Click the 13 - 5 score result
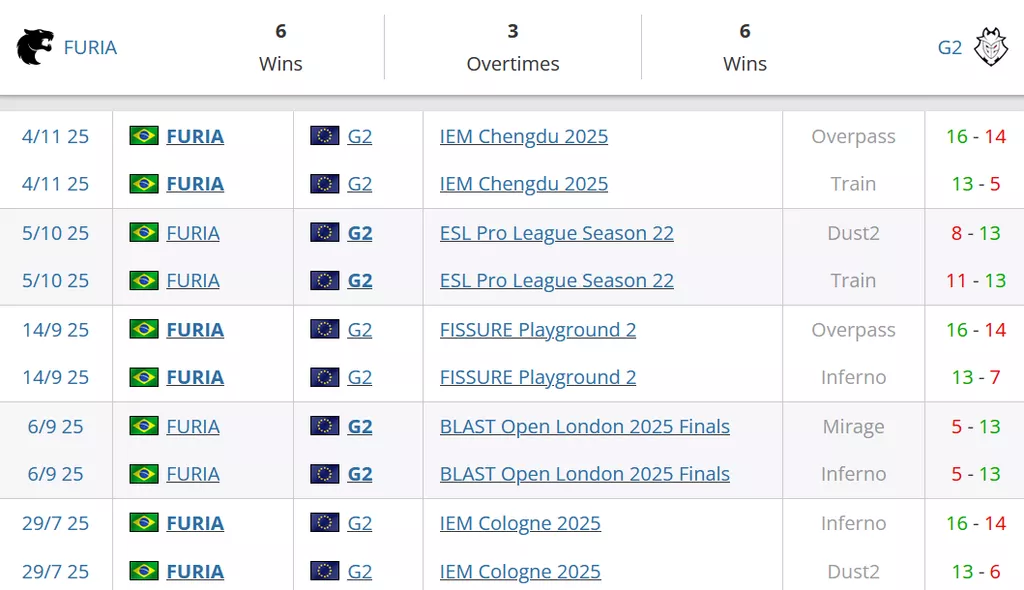This screenshot has height=590, width=1024. pyautogui.click(x=975, y=184)
